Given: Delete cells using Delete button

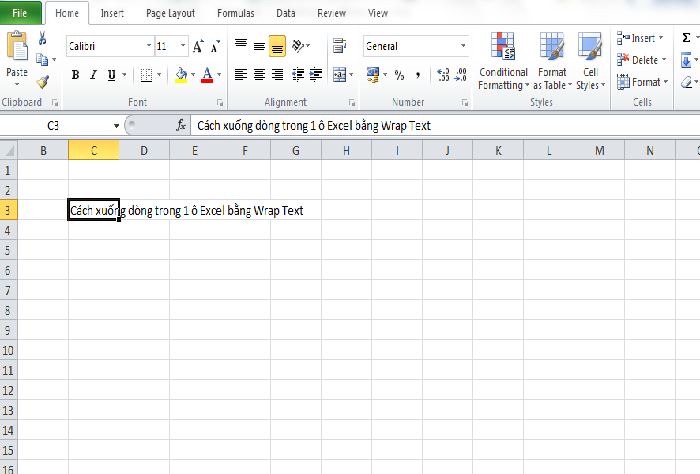Looking at the screenshot, I should click(x=638, y=60).
